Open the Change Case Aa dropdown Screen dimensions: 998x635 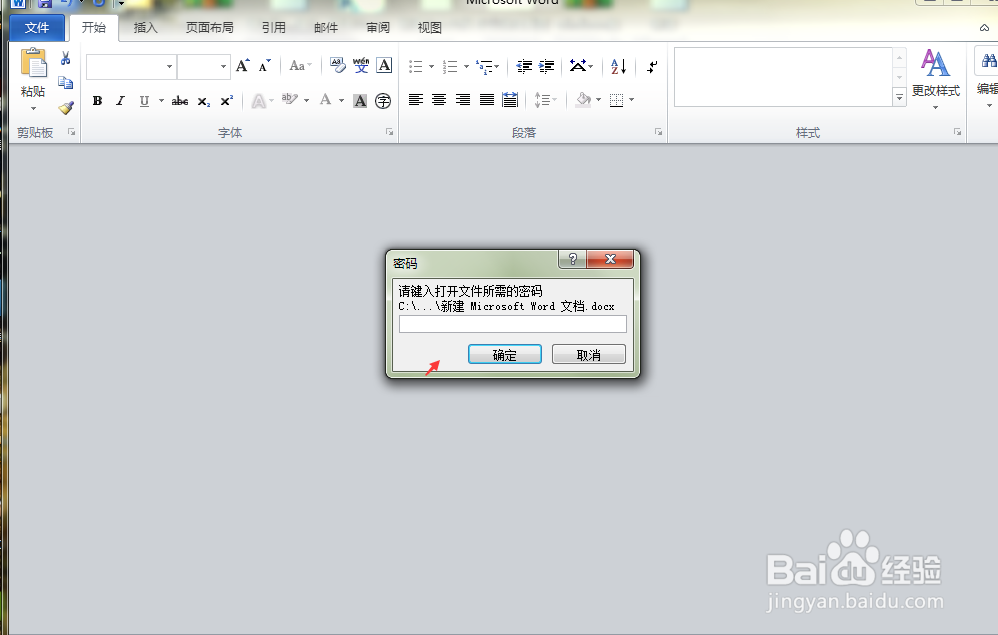click(300, 66)
